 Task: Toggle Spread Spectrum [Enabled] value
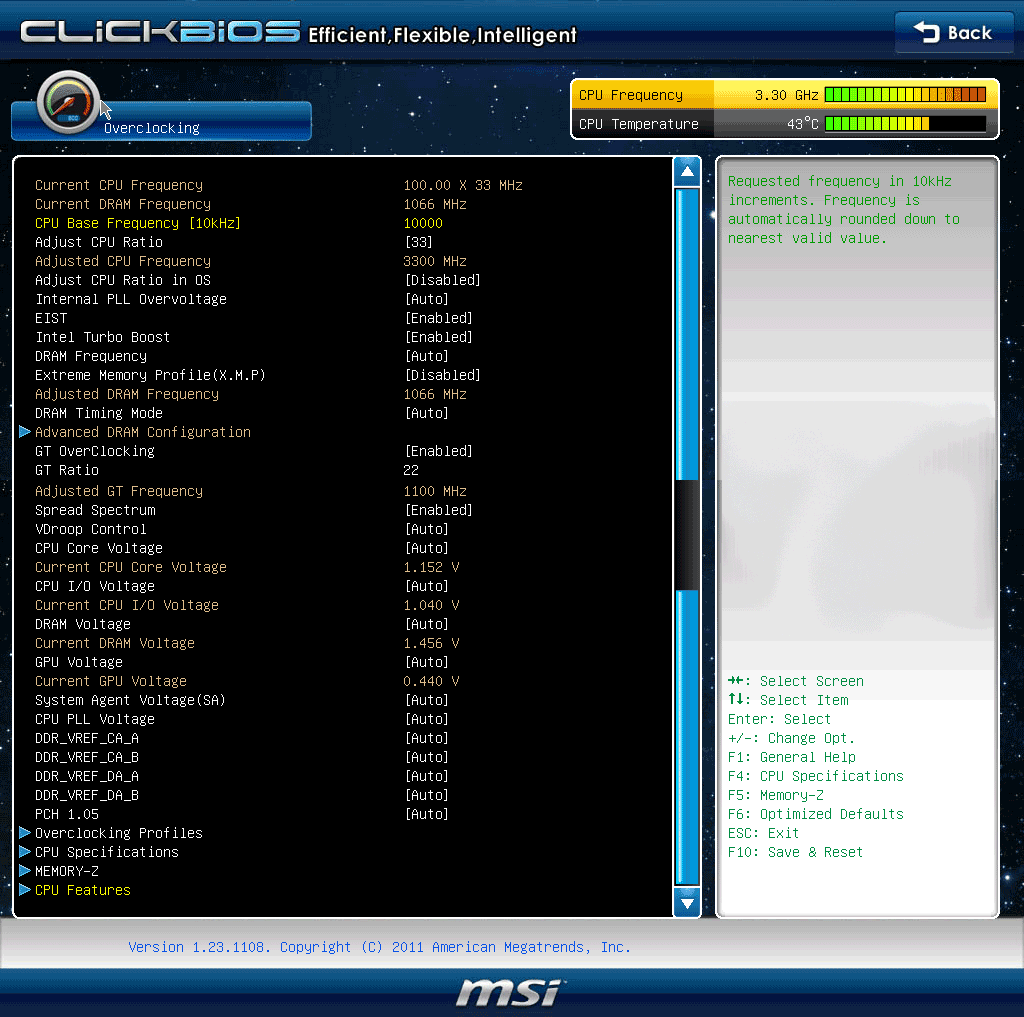click(x=438, y=510)
